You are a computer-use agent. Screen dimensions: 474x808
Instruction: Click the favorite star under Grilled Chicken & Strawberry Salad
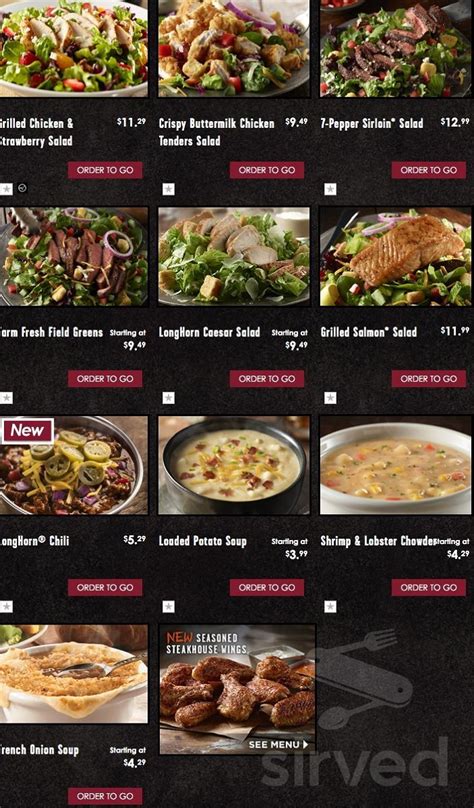6,189
